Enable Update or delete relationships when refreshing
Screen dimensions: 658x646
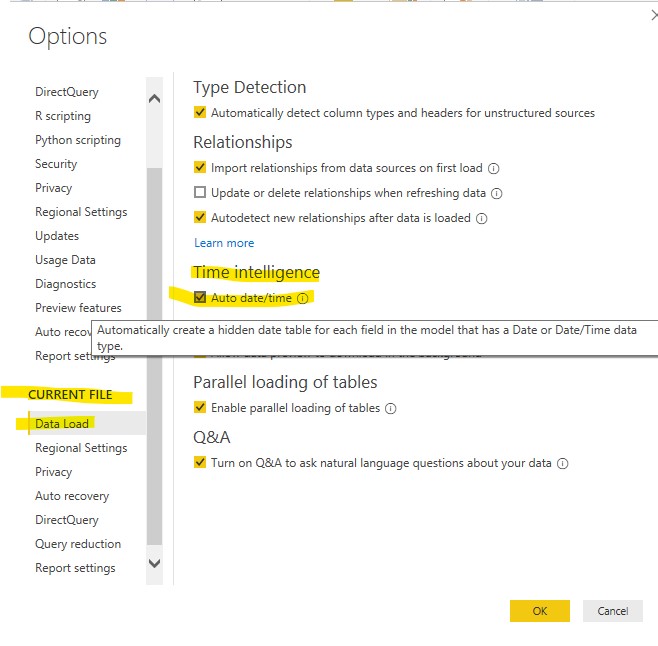click(200, 192)
